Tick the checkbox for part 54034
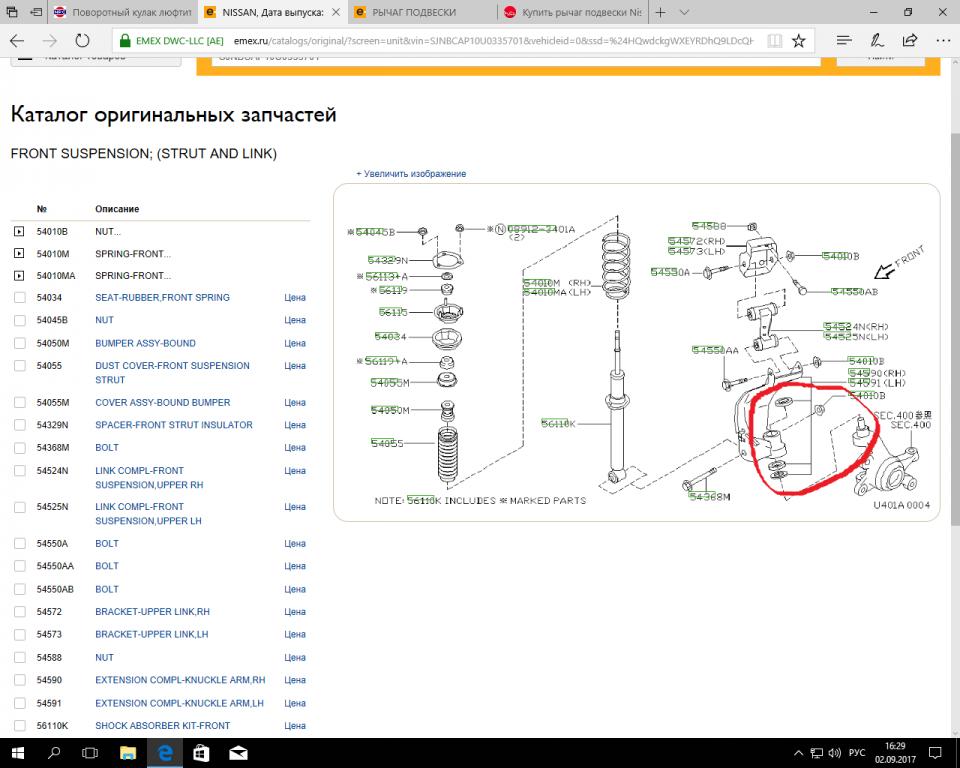This screenshot has height=768, width=960. tap(20, 298)
